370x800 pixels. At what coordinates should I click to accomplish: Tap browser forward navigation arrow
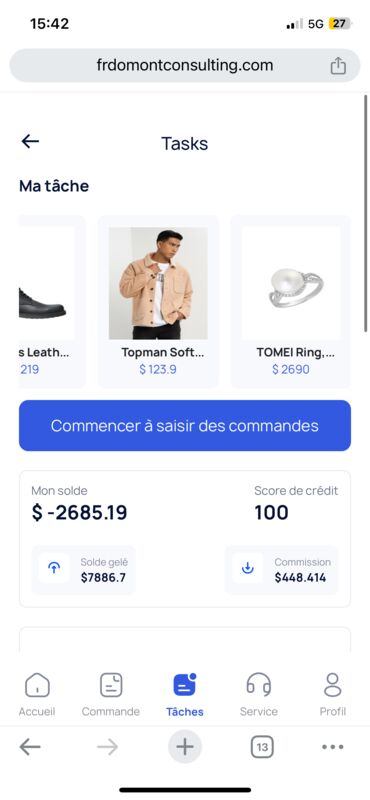point(107,747)
